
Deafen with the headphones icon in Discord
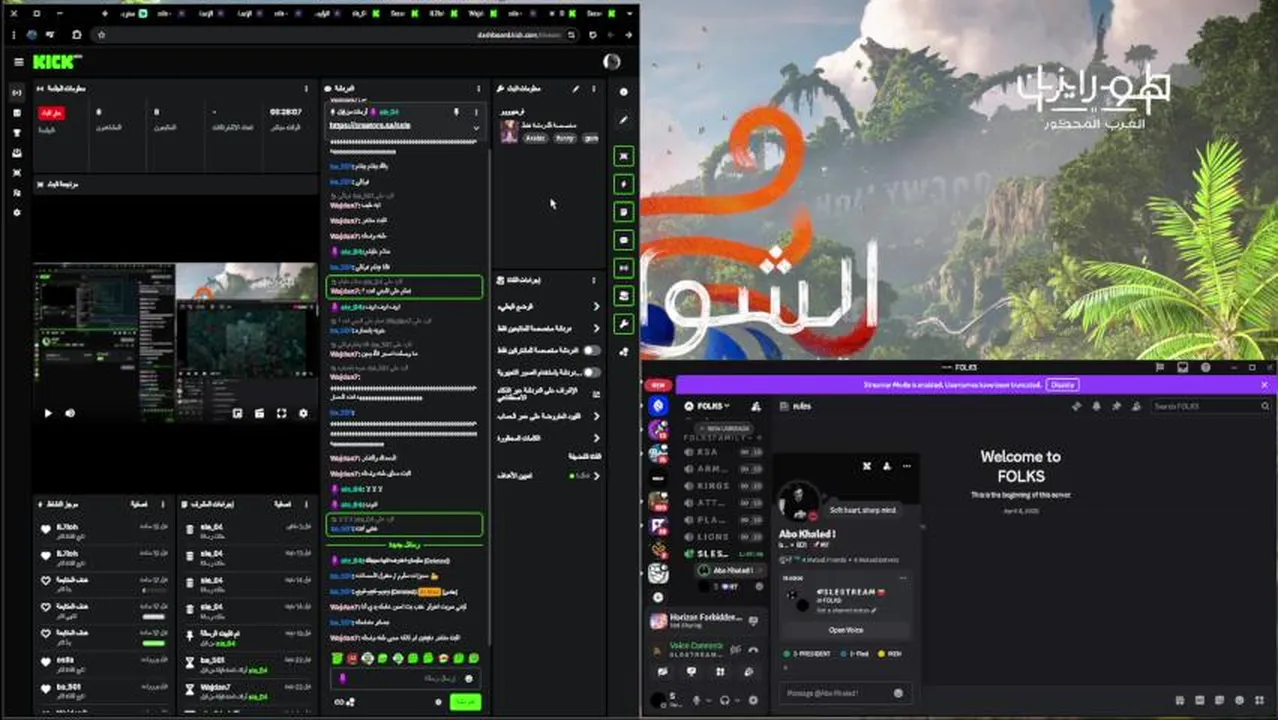click(x=725, y=700)
